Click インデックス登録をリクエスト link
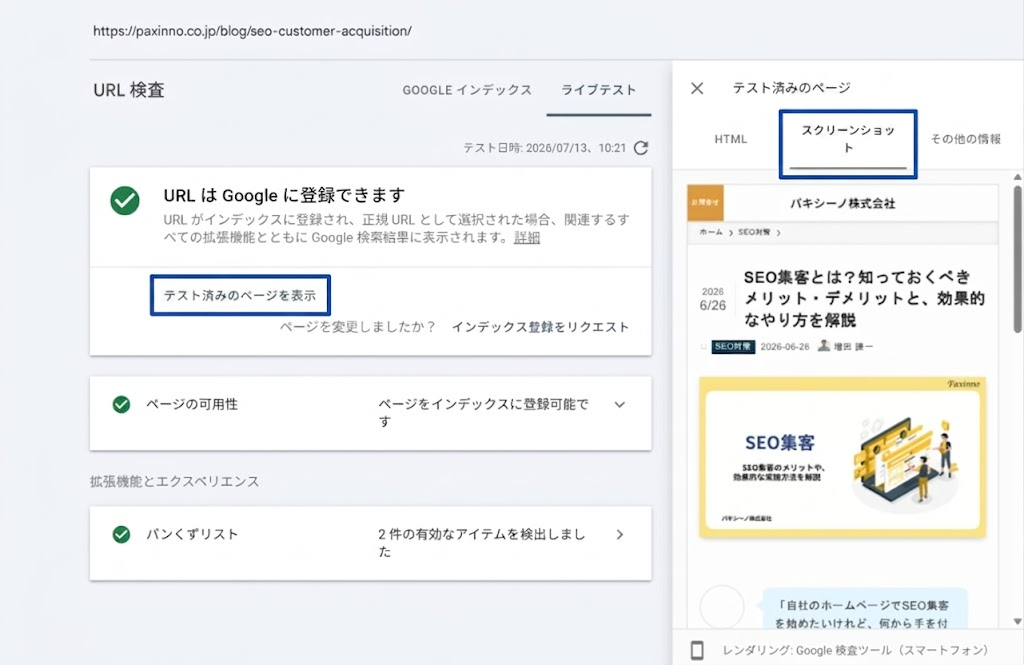 (540, 327)
